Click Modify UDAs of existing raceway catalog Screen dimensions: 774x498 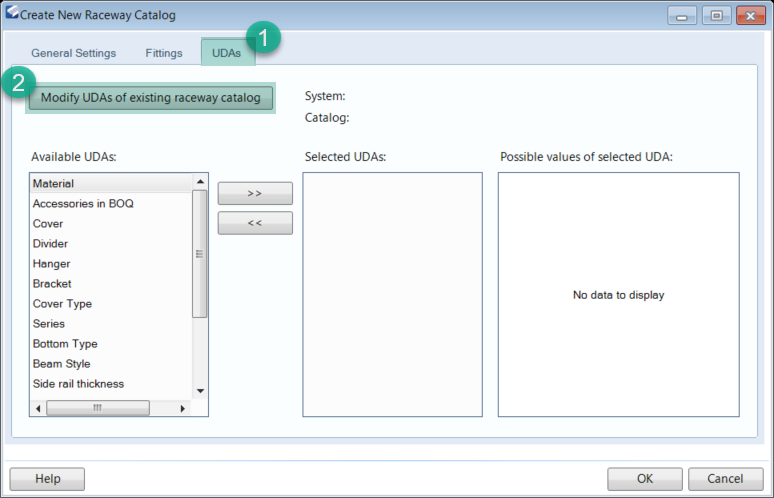point(151,98)
